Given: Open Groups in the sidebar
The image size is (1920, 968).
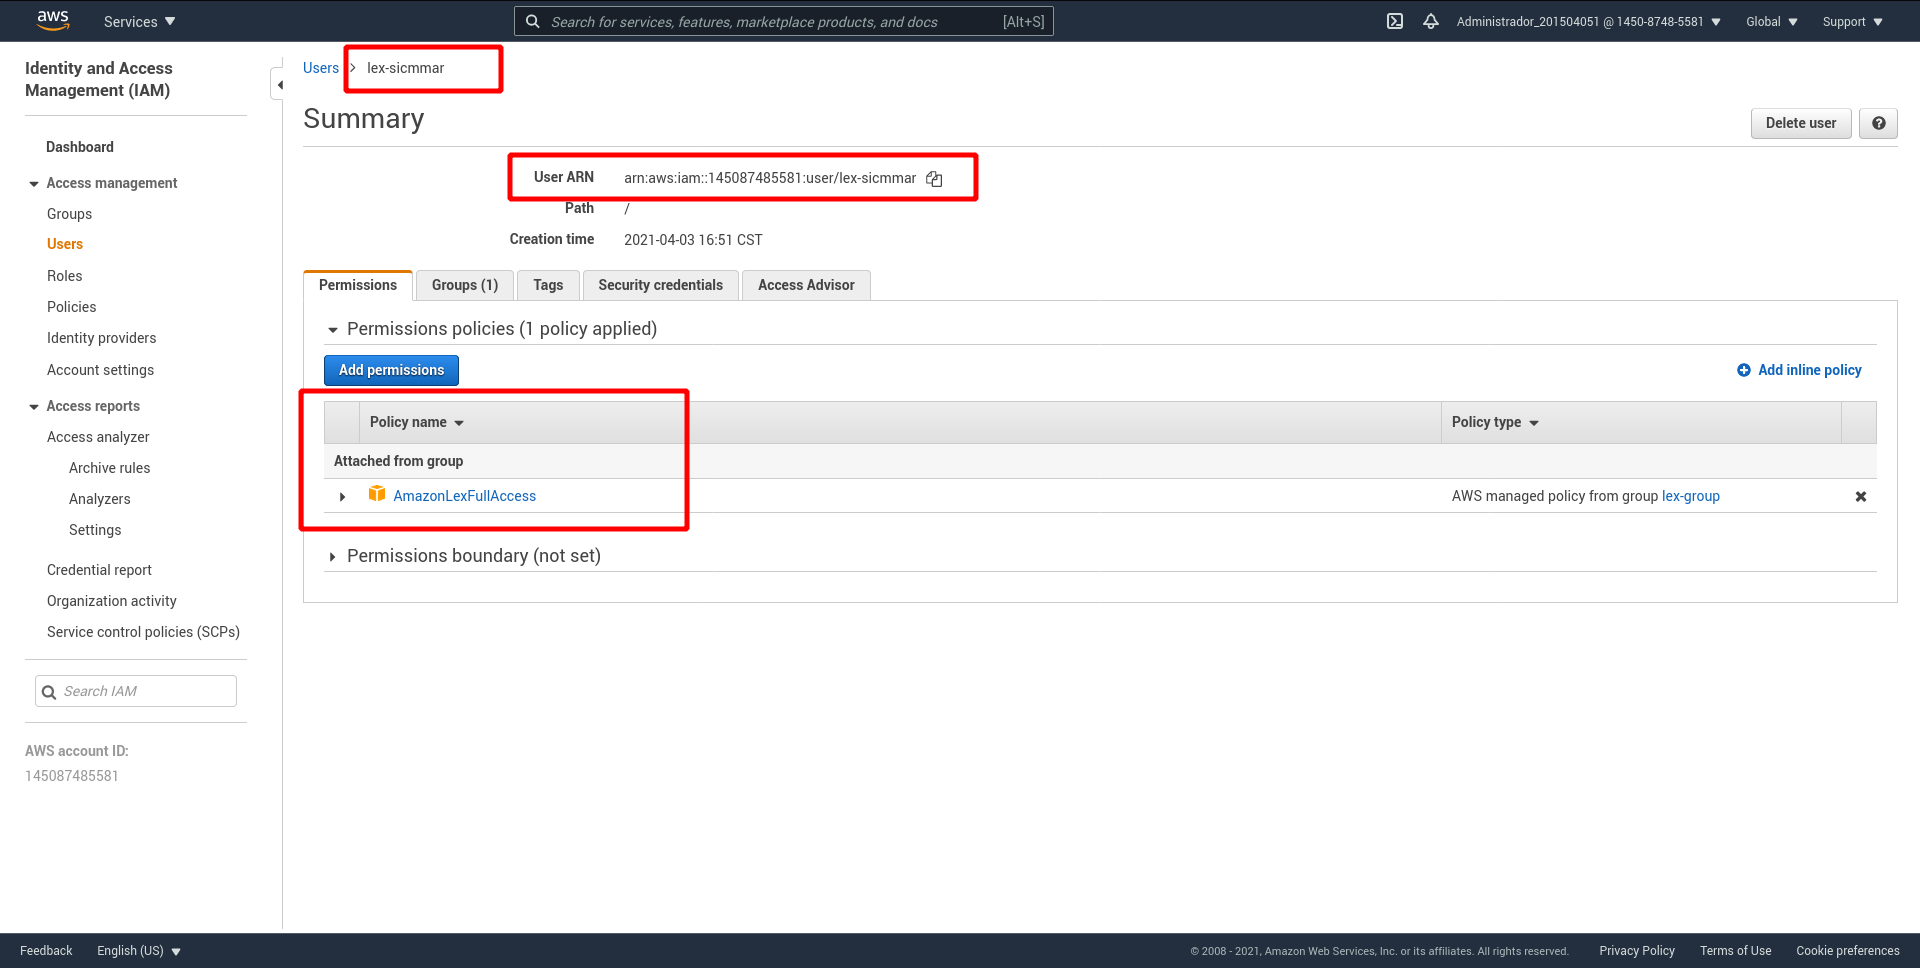Looking at the screenshot, I should pyautogui.click(x=69, y=214).
